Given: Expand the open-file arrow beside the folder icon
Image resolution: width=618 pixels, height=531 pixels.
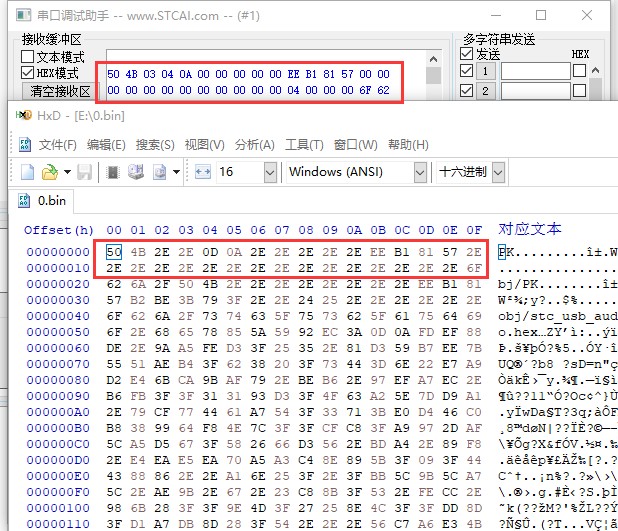Looking at the screenshot, I should tap(67, 172).
